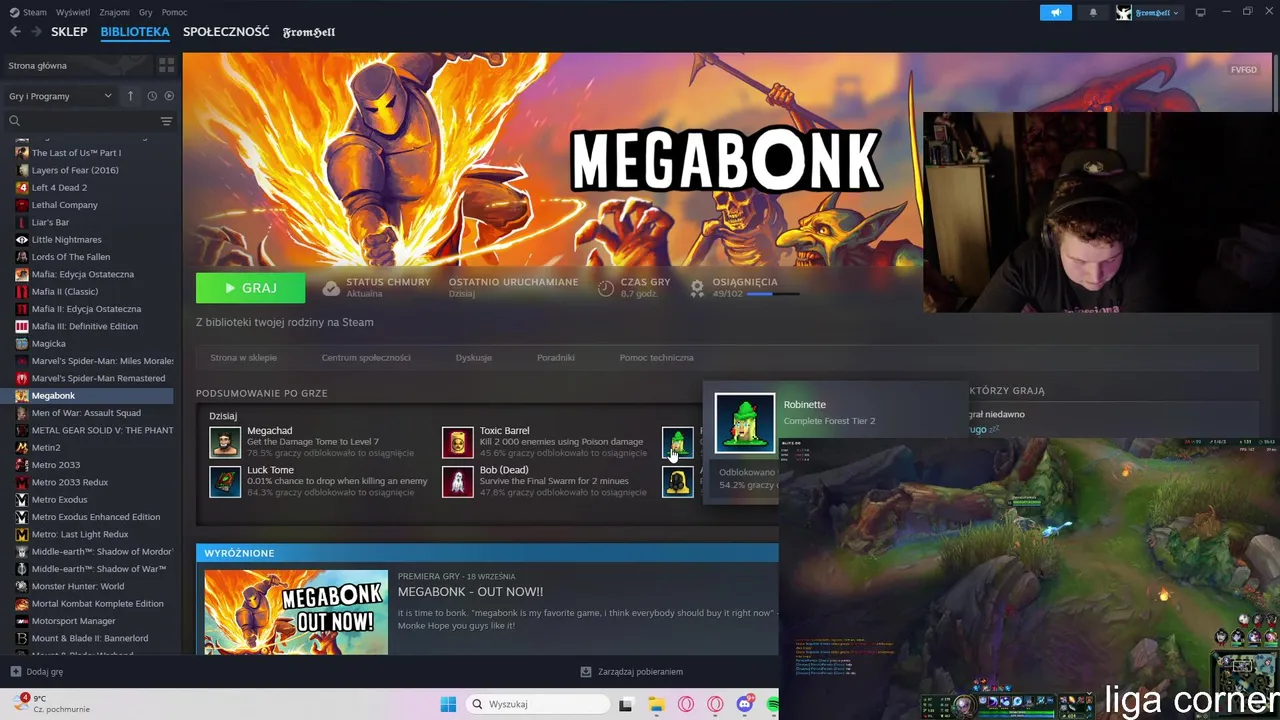The width and height of the screenshot is (1280, 720).
Task: Switch to the SPOŁECZNOŚĆ tab
Action: (x=226, y=32)
